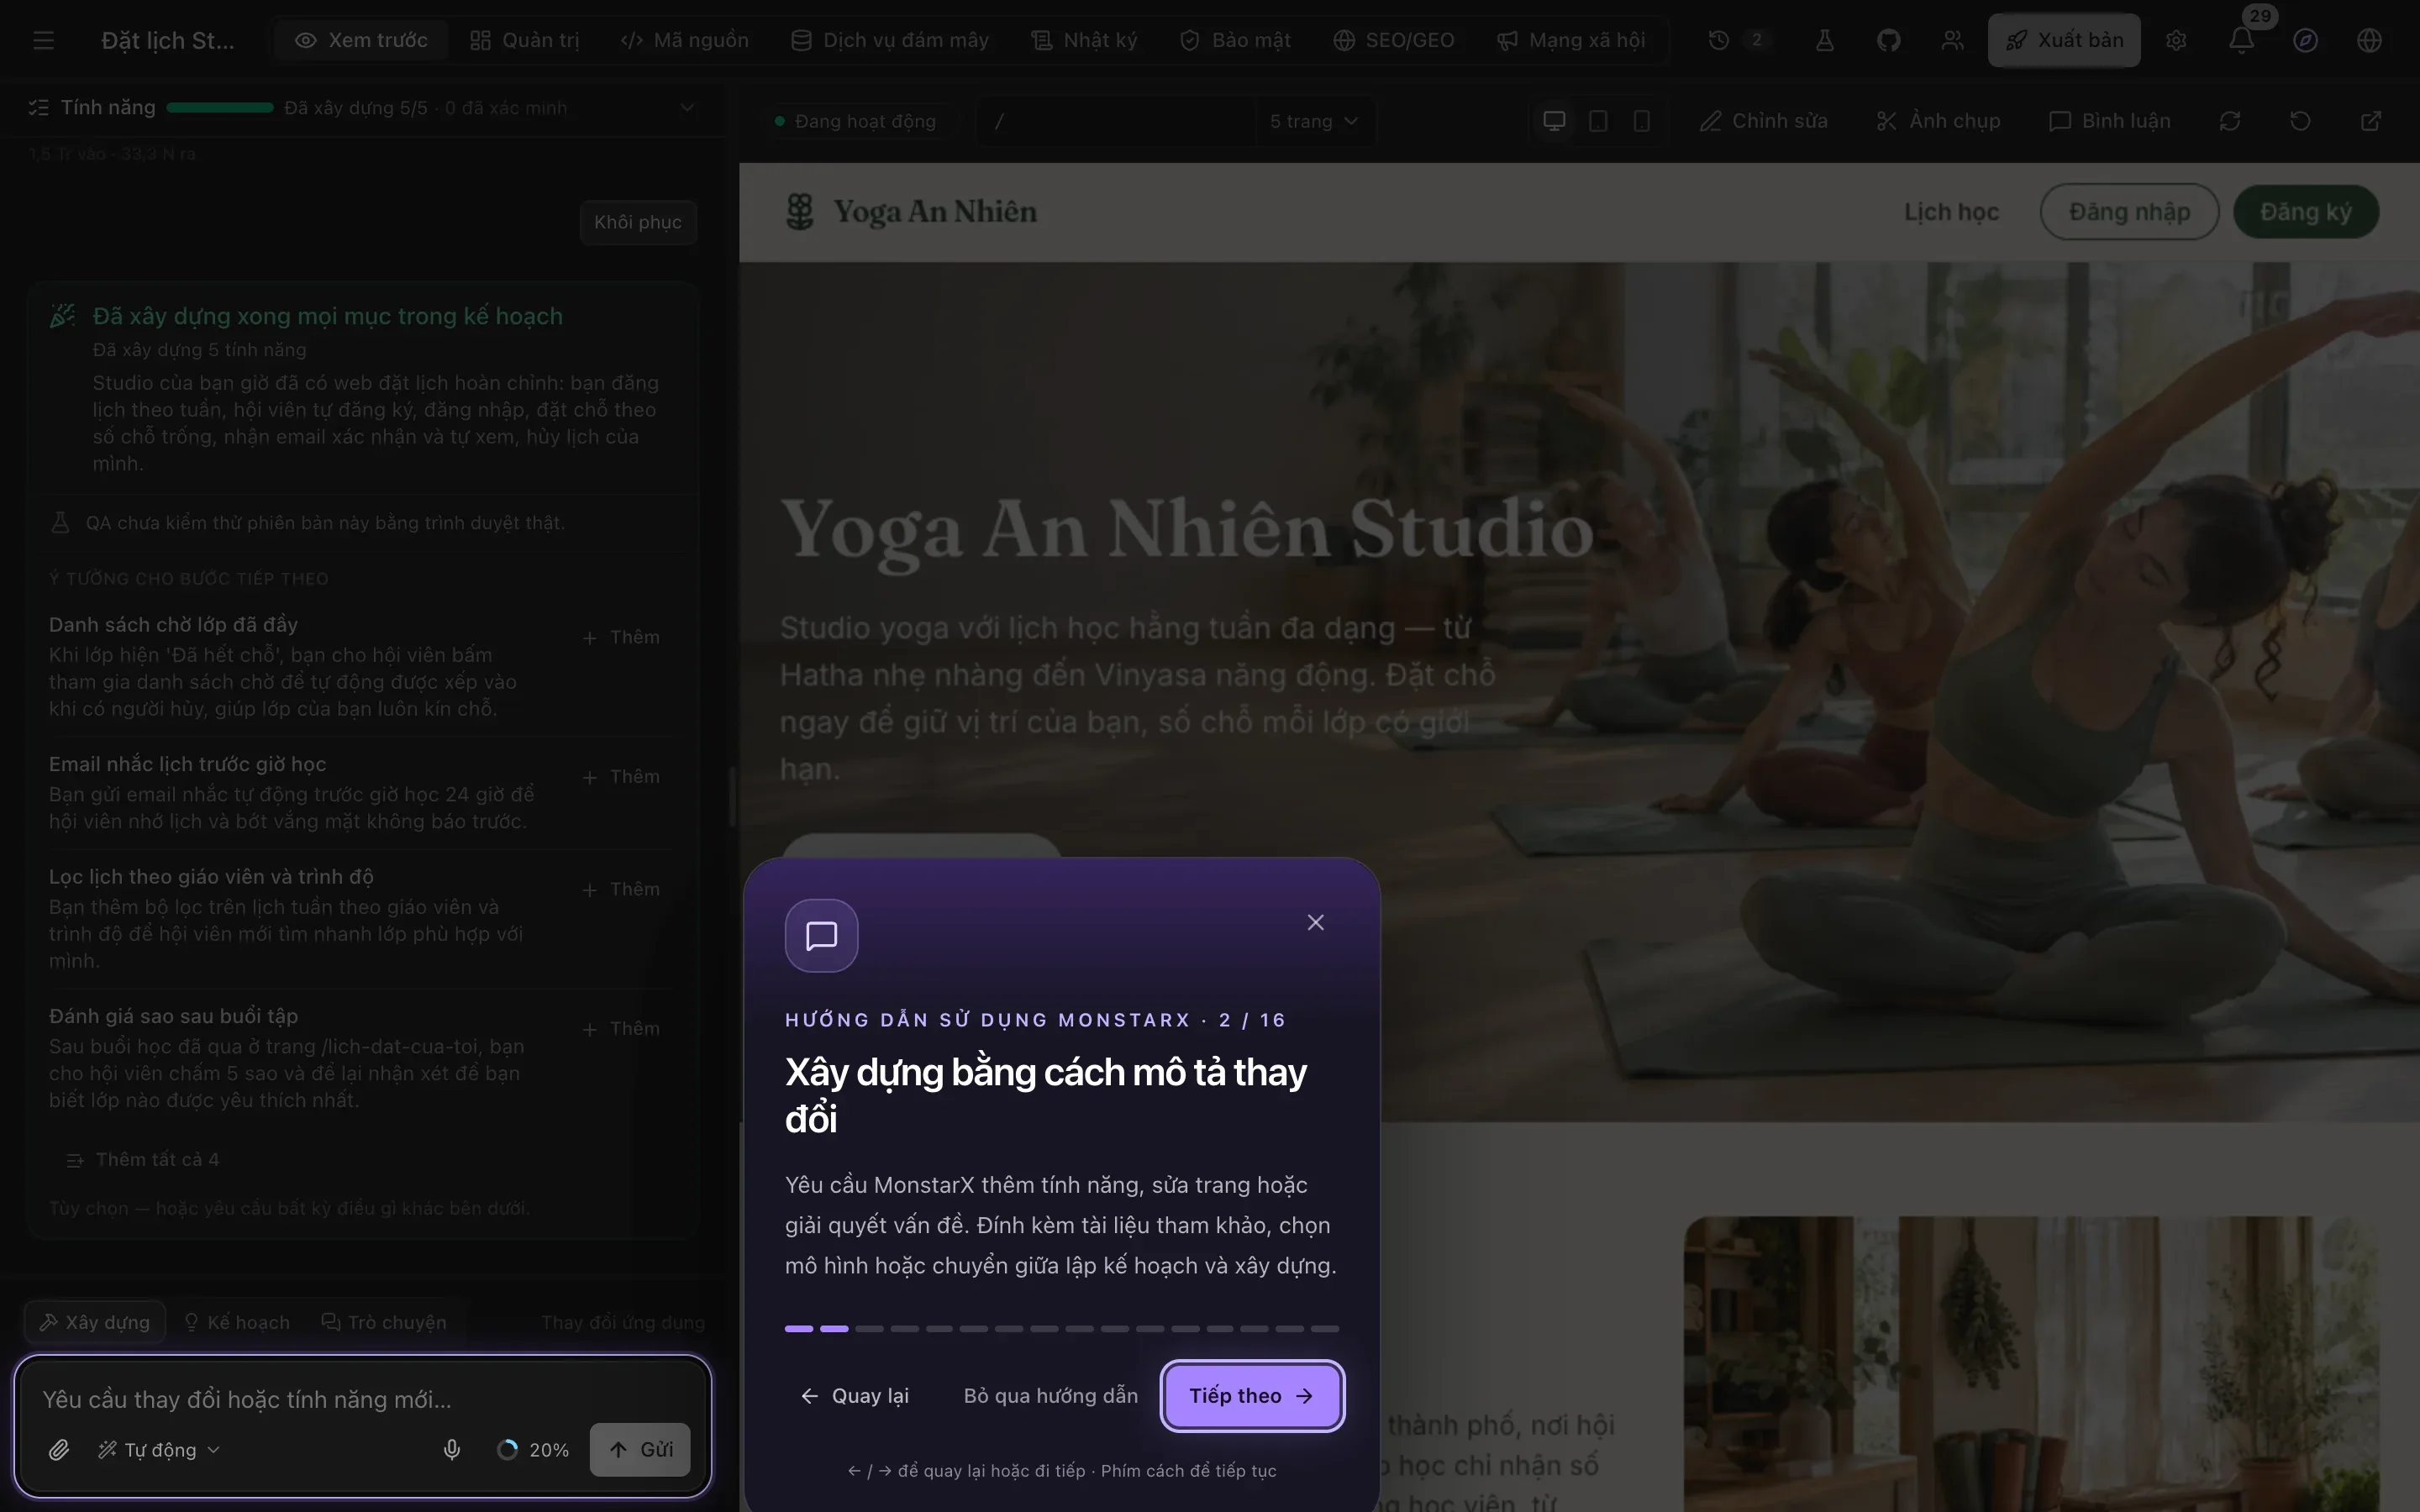
Task: Open the notifications bell
Action: click(x=2241, y=40)
